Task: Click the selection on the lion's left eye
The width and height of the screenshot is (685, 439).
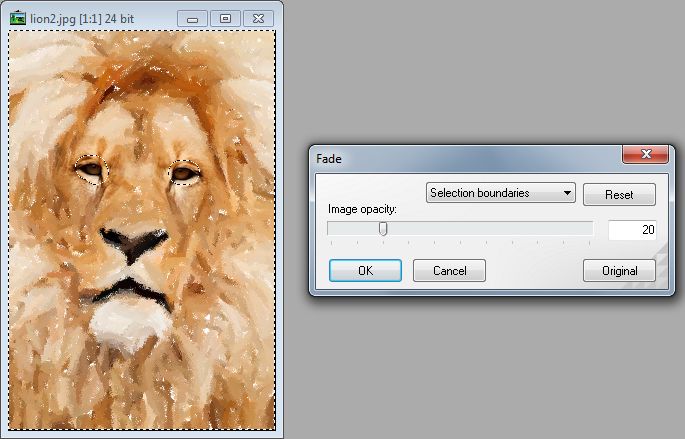Action: point(92,172)
